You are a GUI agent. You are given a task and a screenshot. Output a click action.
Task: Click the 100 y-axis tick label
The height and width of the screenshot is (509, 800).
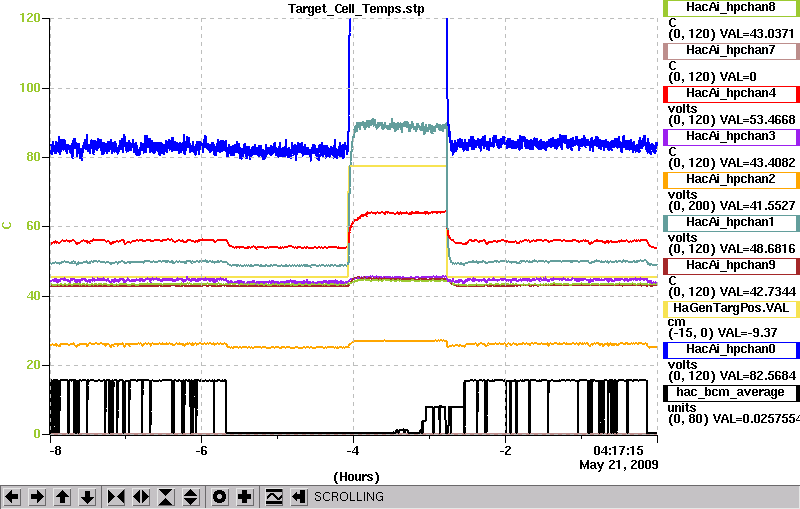pyautogui.click(x=30, y=88)
